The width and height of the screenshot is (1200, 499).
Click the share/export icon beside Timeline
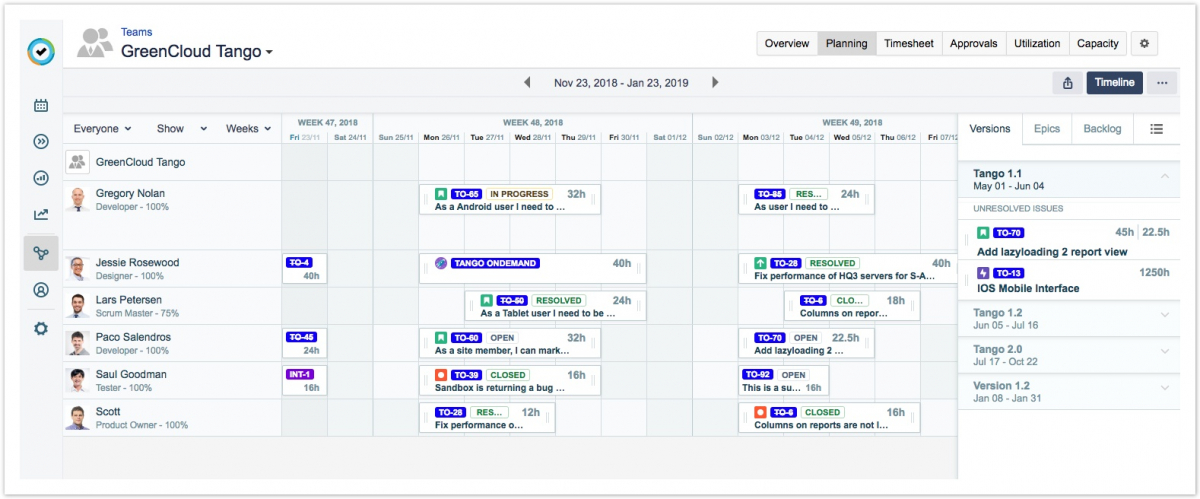[1068, 83]
